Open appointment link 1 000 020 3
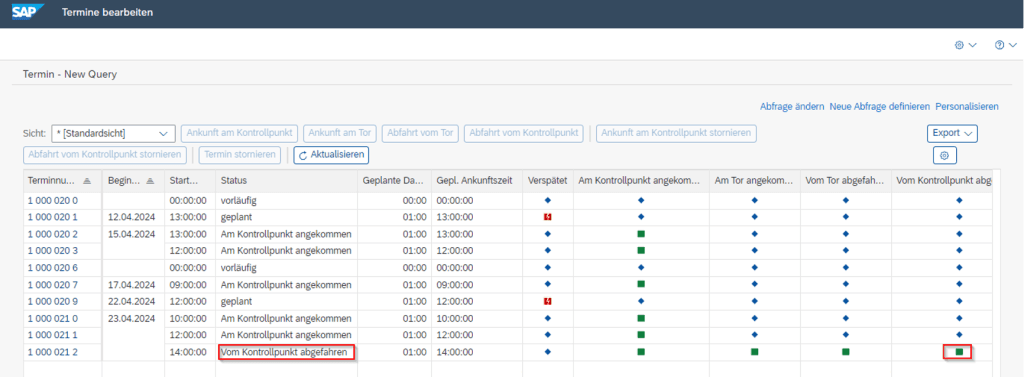 pos(53,250)
